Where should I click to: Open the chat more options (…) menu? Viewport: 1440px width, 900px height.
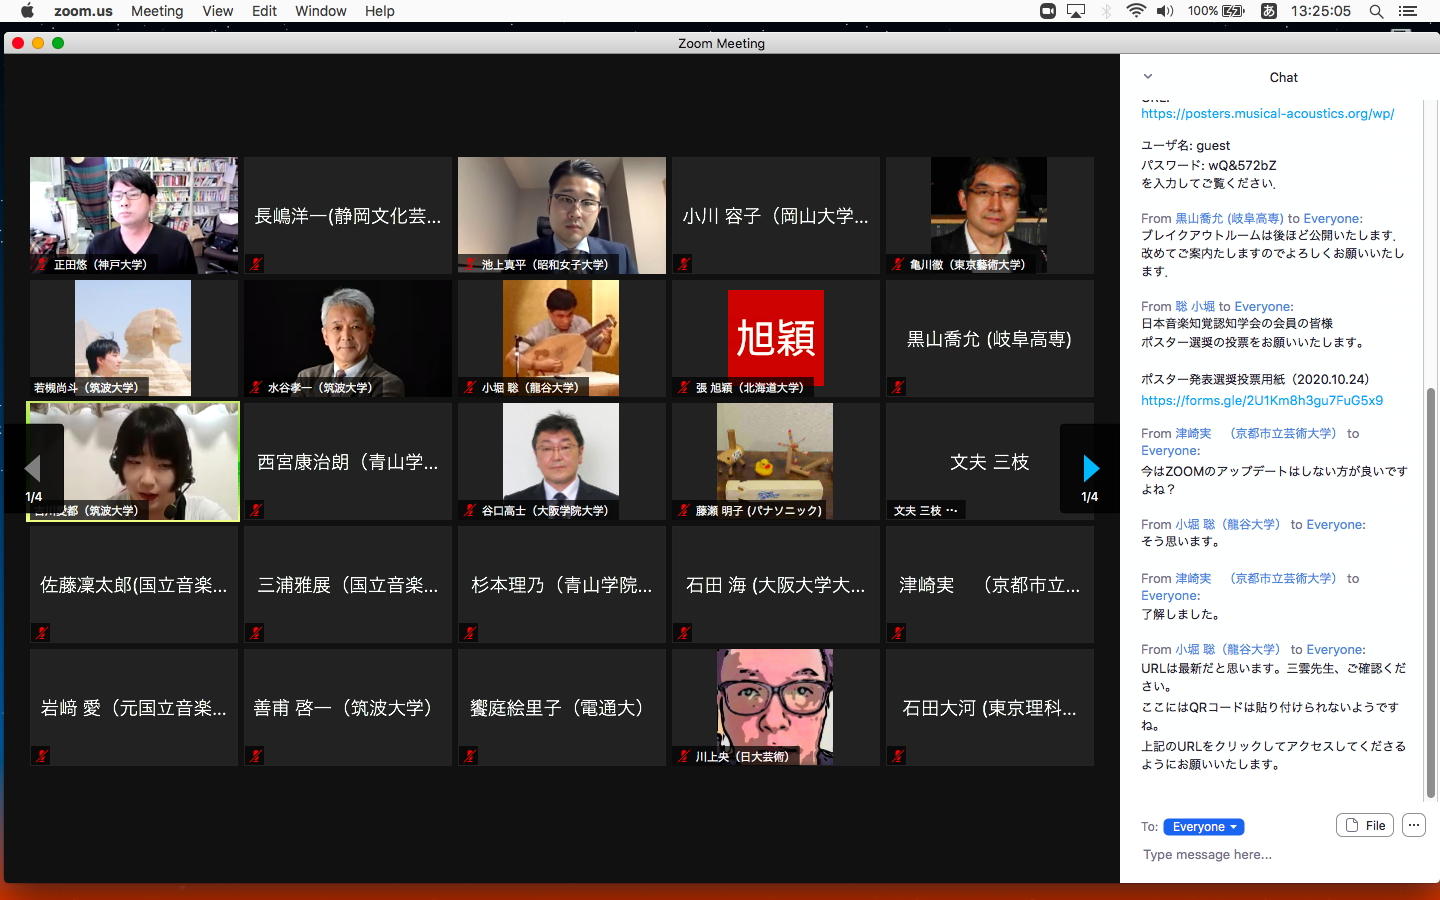pyautogui.click(x=1413, y=825)
